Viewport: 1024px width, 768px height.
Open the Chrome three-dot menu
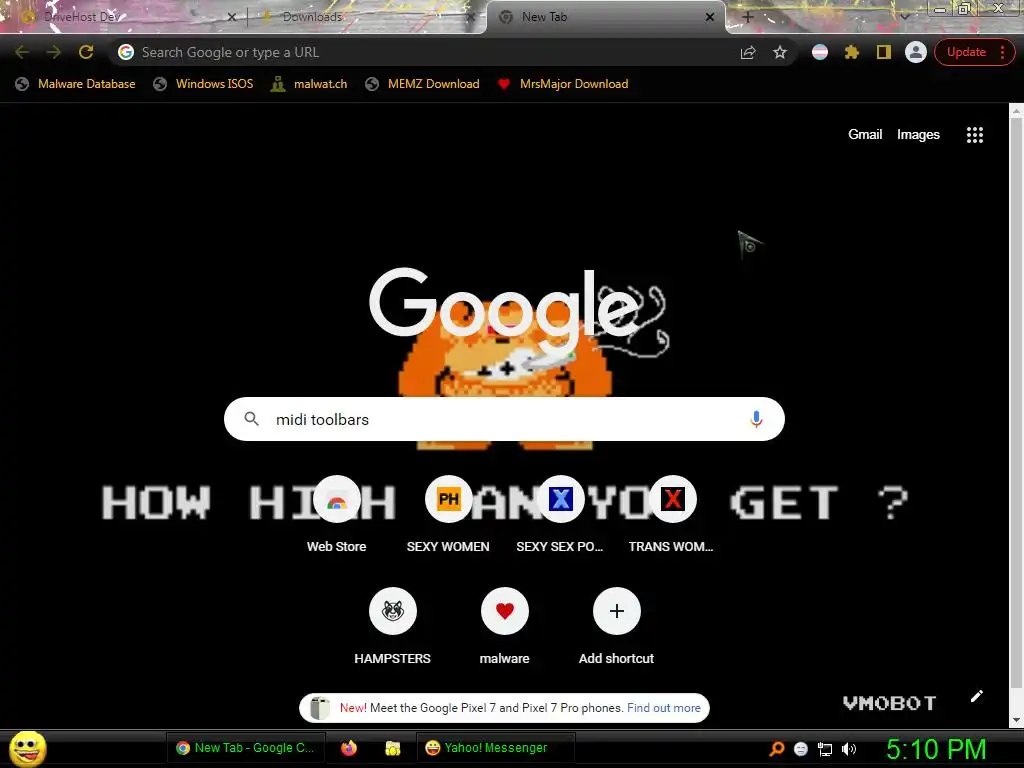pyautogui.click(x=1002, y=52)
